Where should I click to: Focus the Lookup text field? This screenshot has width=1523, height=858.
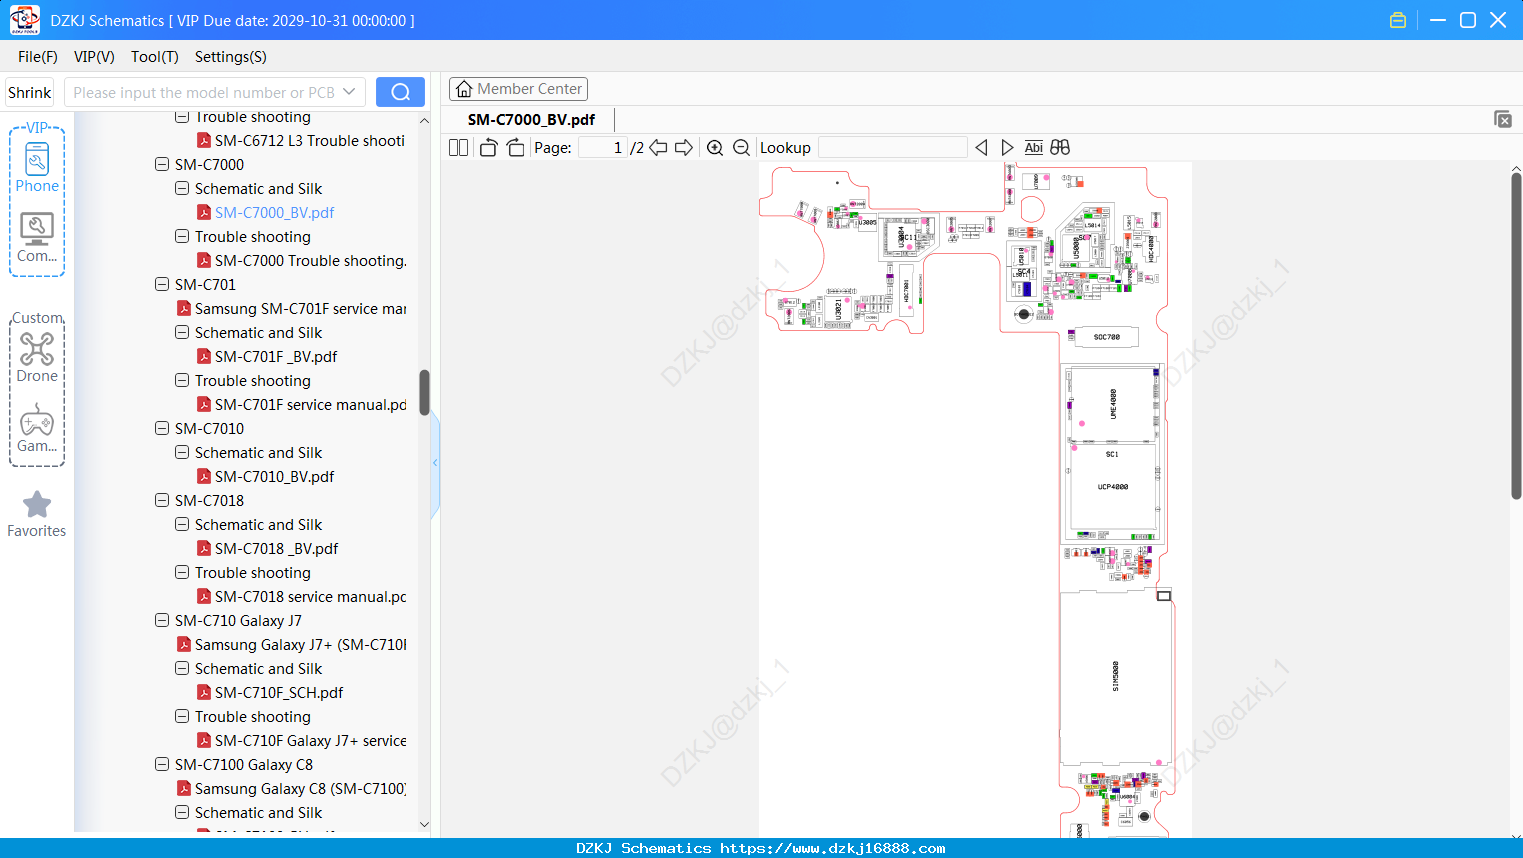click(893, 148)
